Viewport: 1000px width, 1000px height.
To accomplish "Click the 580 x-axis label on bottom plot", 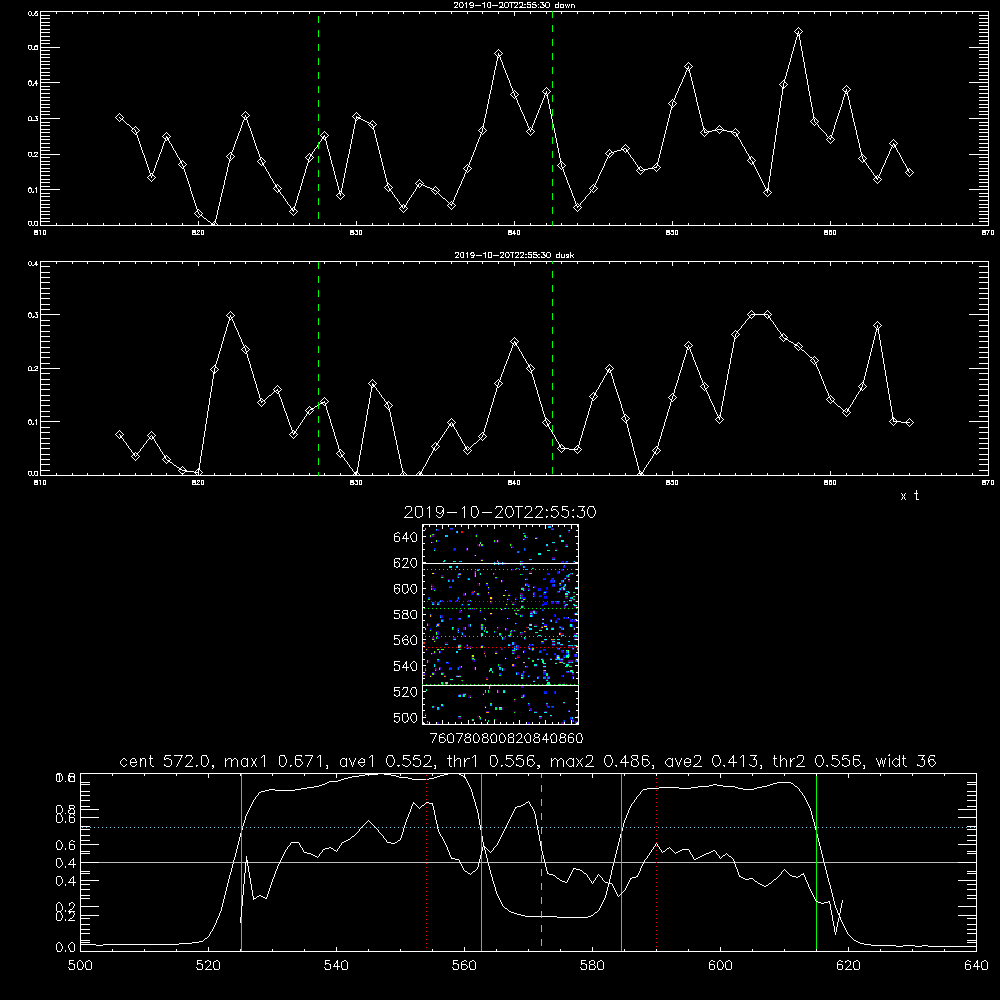I will (x=592, y=966).
